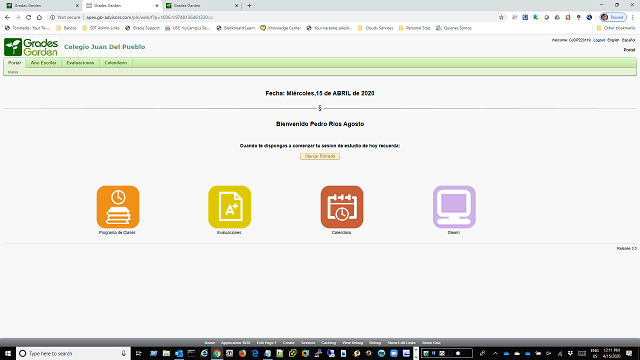
Task: Bookmark this page with star icon
Action: [501, 18]
